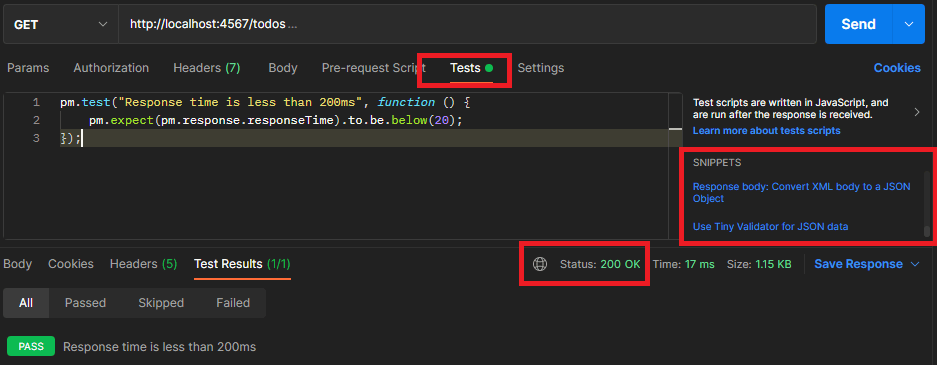Click Save Response

pos(858,264)
